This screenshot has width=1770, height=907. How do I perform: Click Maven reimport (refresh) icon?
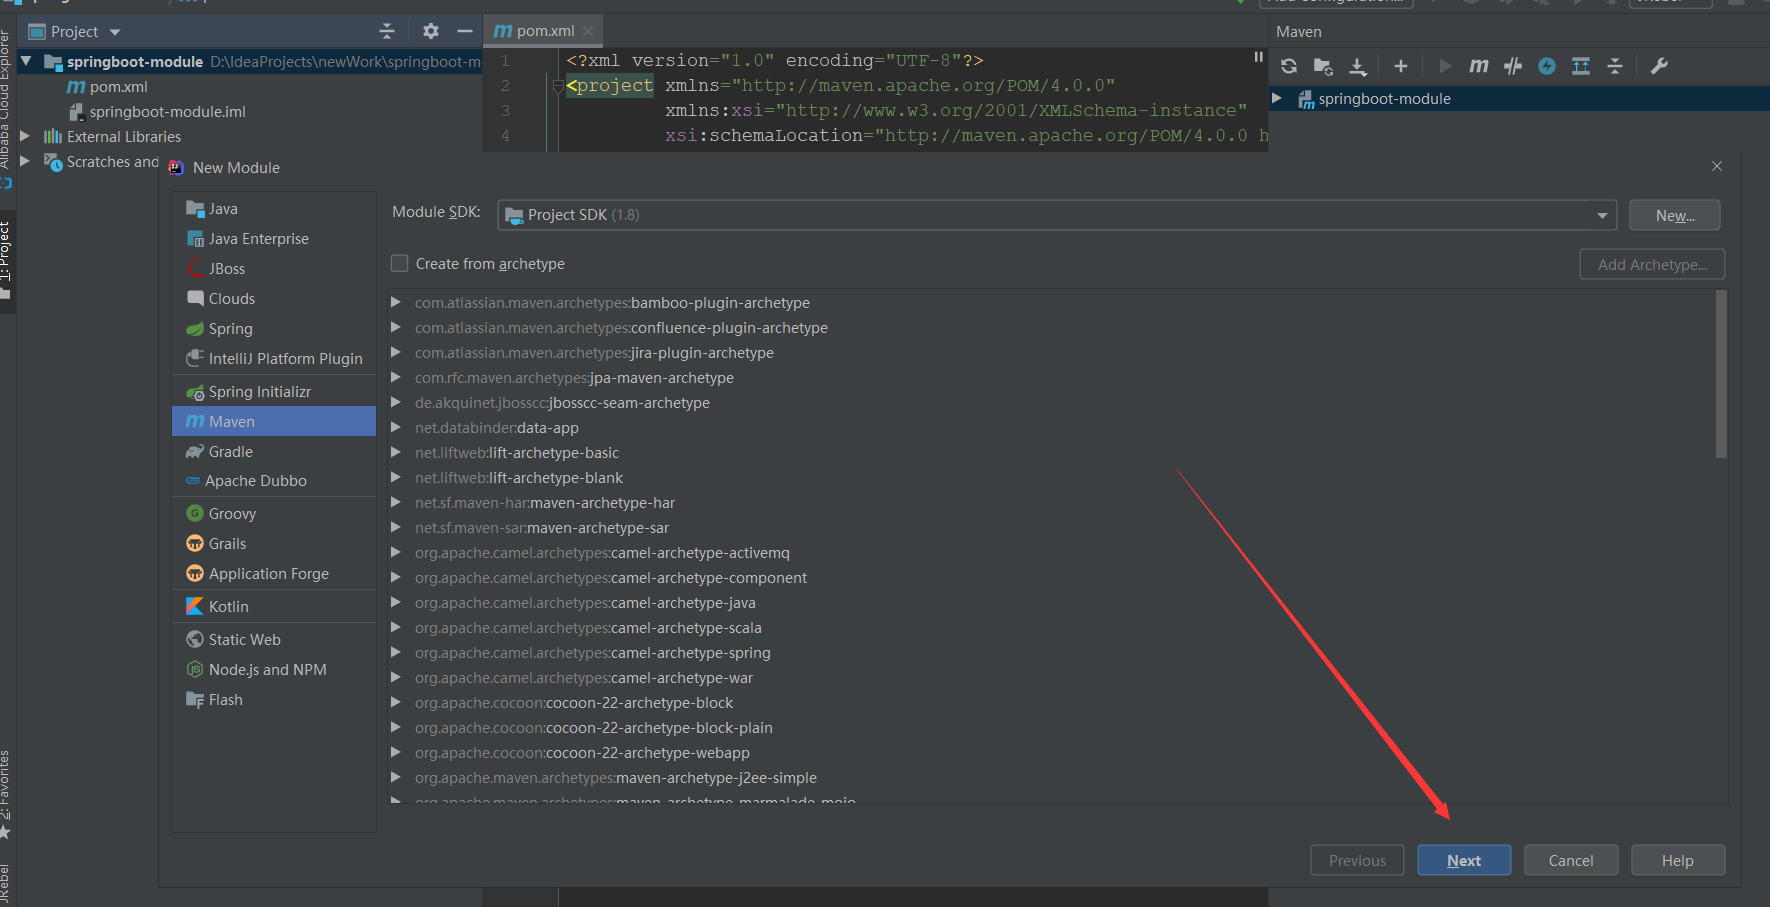click(x=1289, y=66)
